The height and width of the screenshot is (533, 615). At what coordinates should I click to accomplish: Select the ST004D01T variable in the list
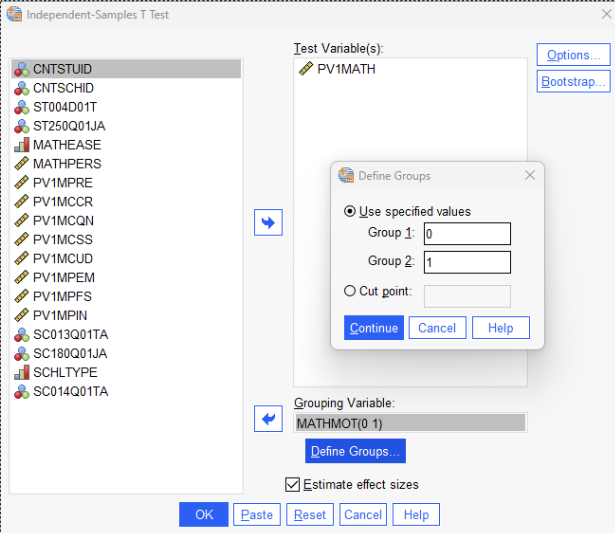tap(65, 107)
